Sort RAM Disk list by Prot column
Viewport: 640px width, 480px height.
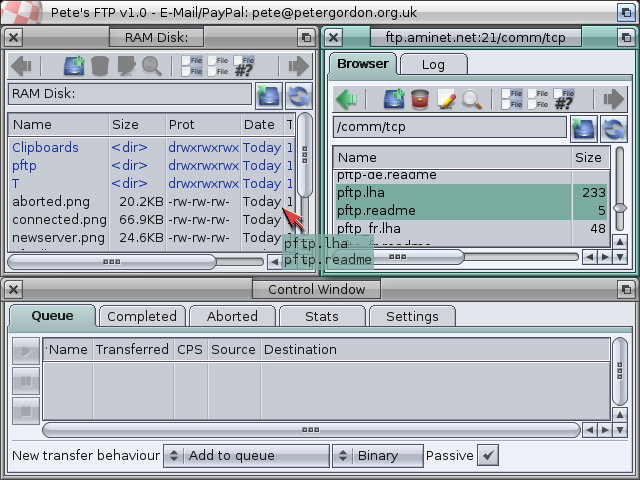pyautogui.click(x=203, y=124)
